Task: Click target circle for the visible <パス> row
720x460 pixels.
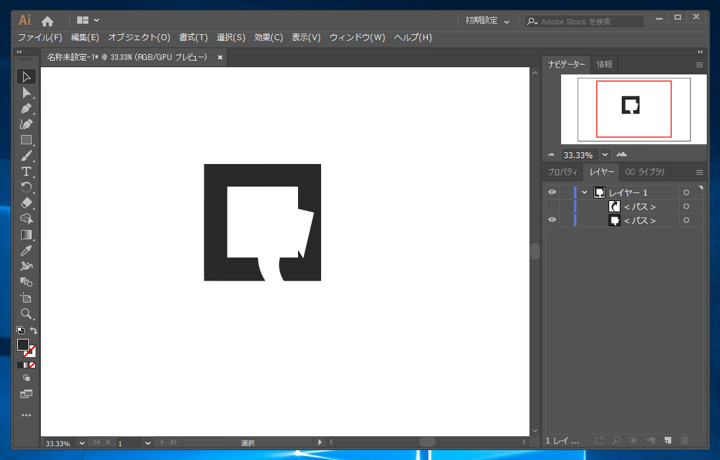Action: (686, 220)
